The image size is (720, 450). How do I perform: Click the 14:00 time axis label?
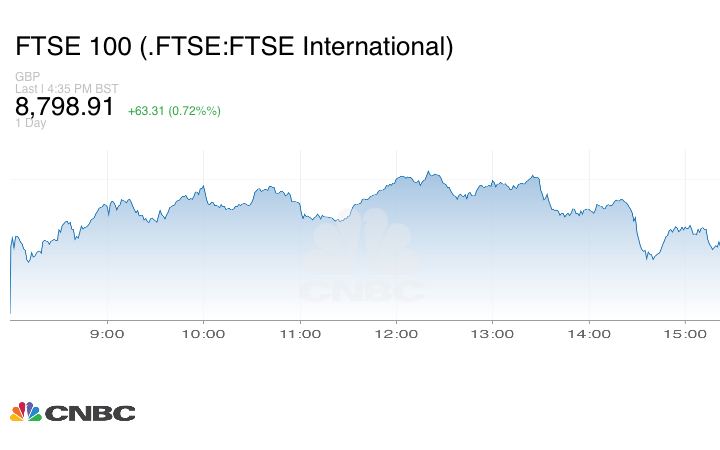[x=589, y=334]
